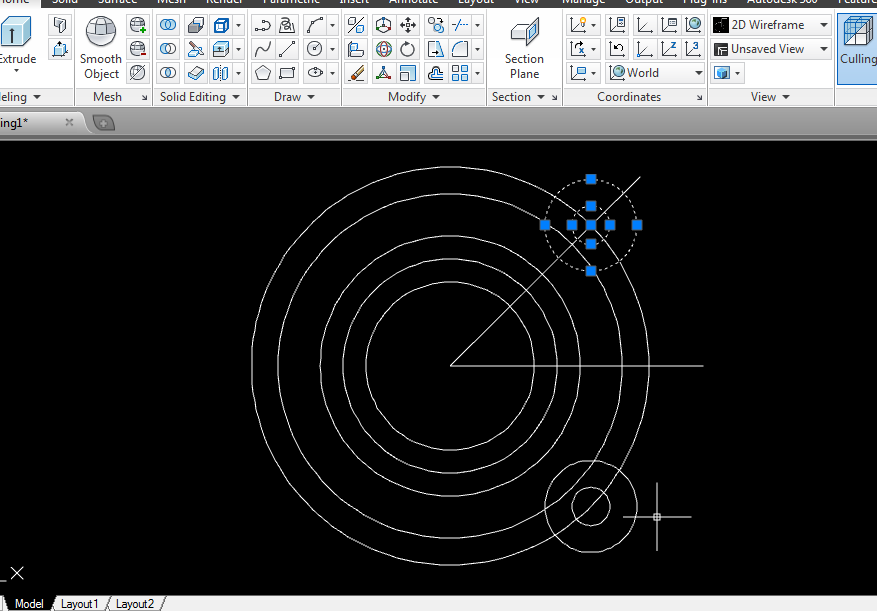This screenshot has width=877, height=611.
Task: Open the Ellipse tool dropdown arrow
Action: tap(332, 73)
